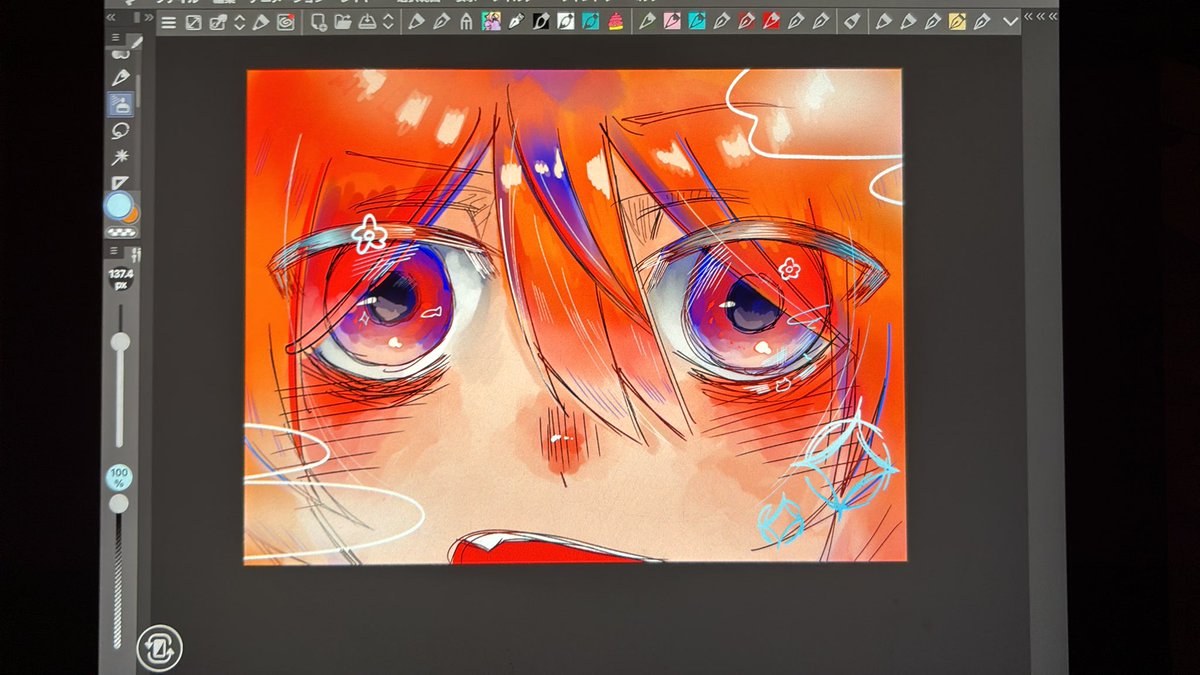
Task: Expand more presets with the chevron arrow
Action: point(1010,21)
